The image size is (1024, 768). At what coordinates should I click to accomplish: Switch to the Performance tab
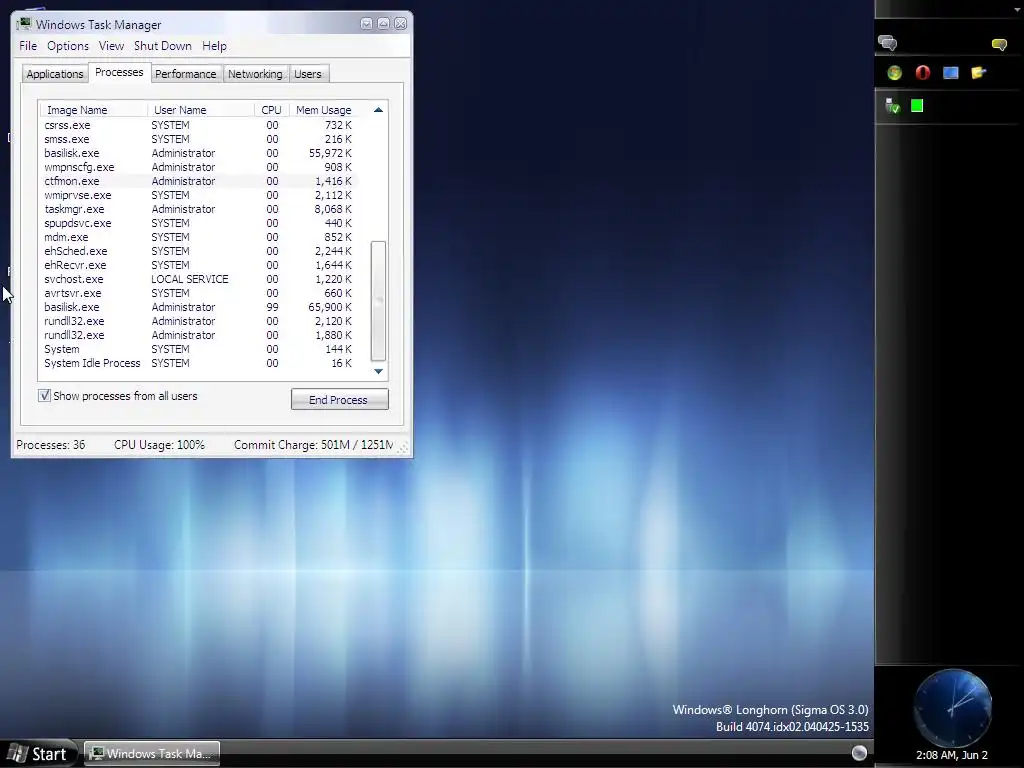[185, 74]
